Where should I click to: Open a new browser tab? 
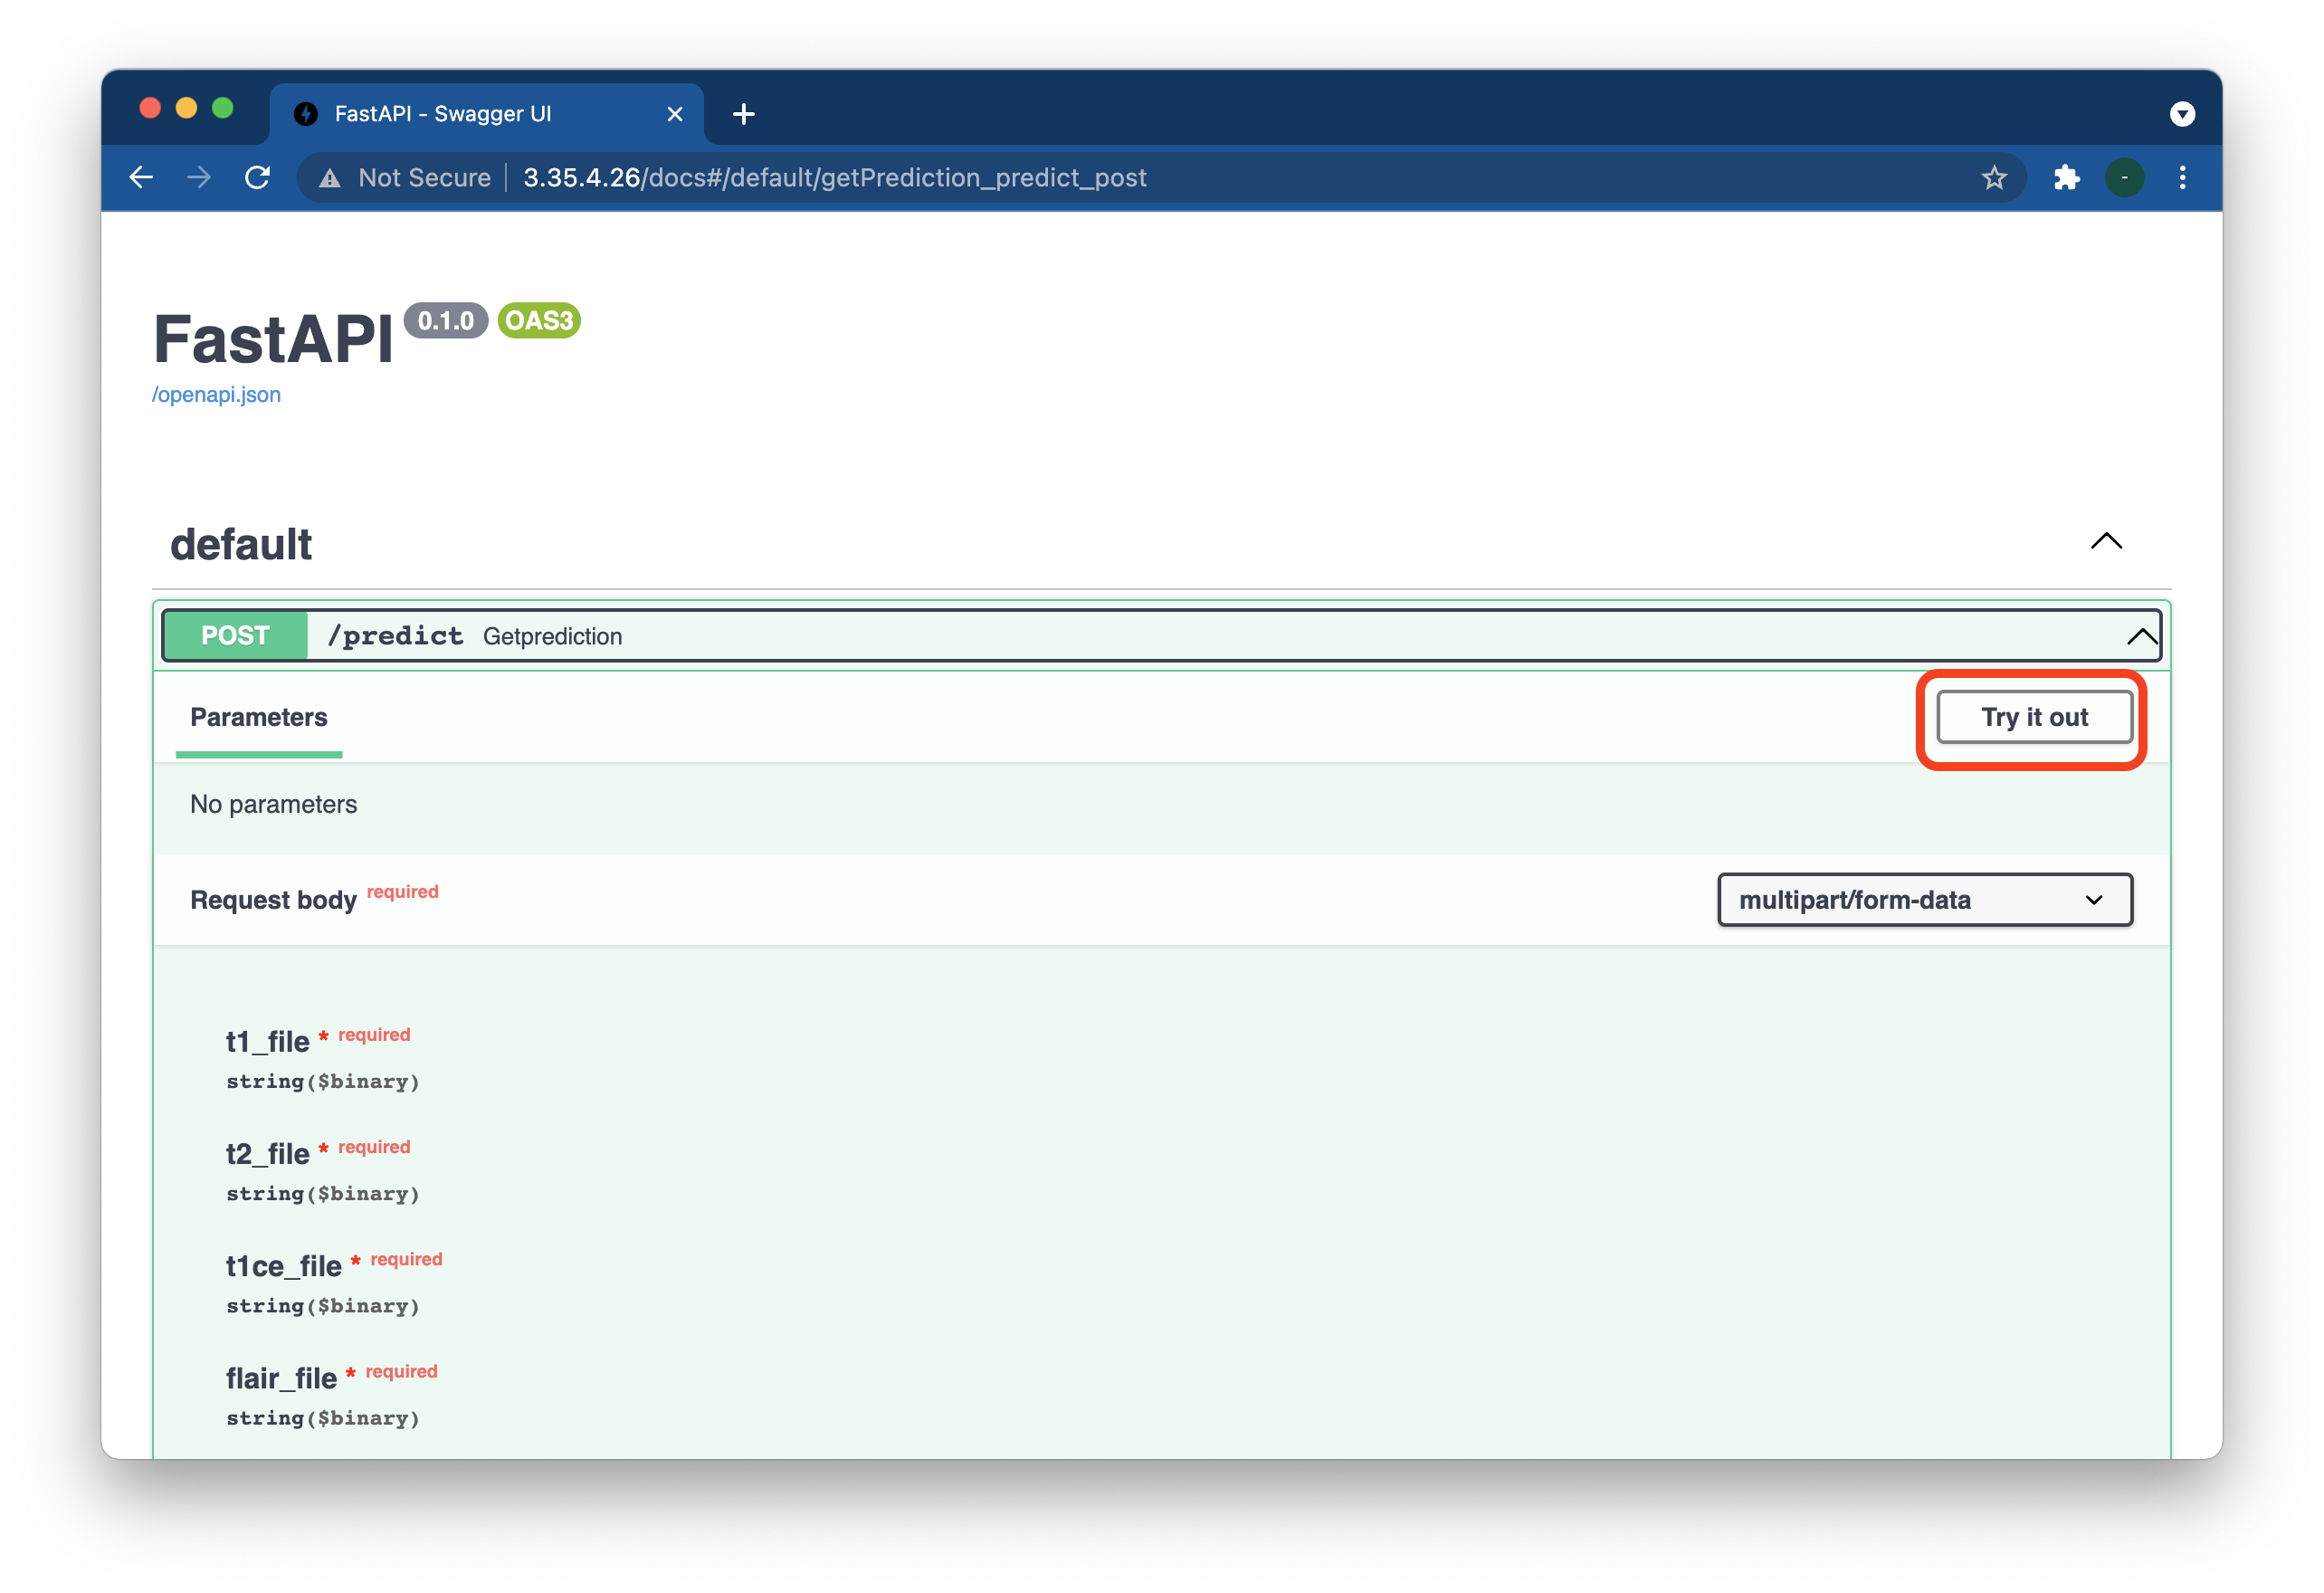743,114
